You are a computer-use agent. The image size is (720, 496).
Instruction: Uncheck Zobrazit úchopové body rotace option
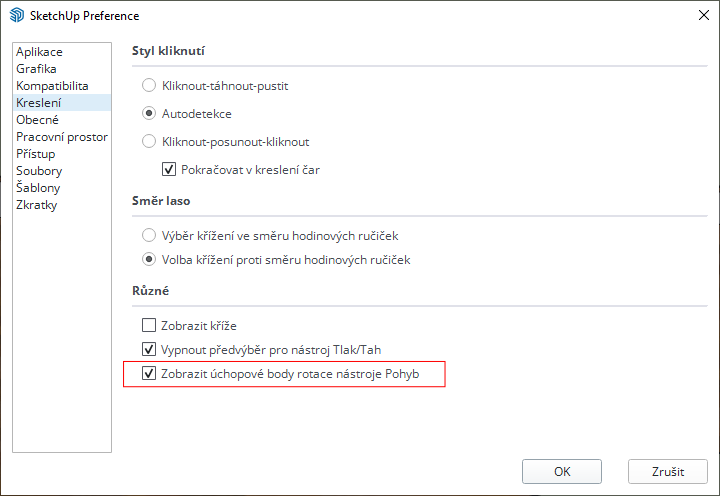click(150, 374)
